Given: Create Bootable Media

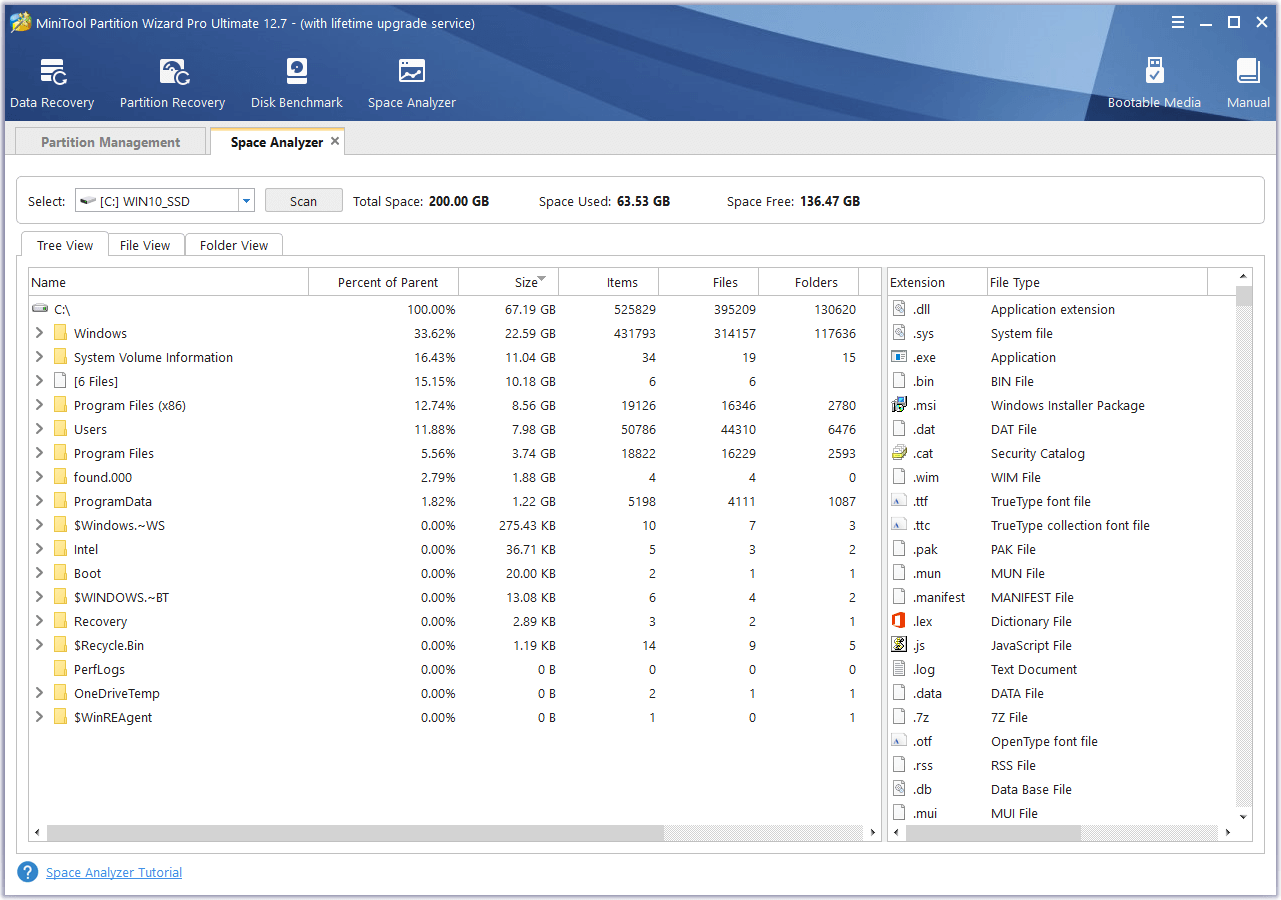Looking at the screenshot, I should coord(1154,84).
